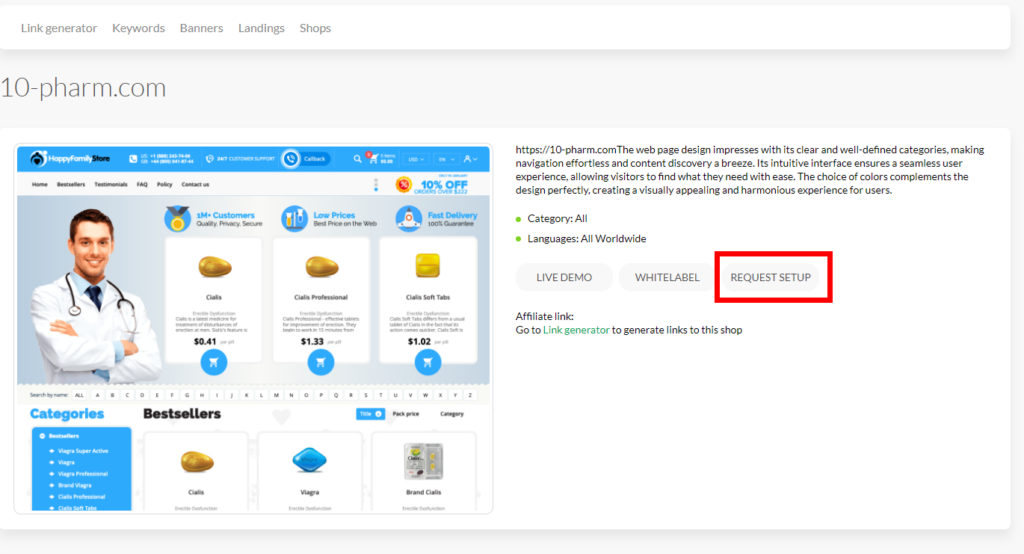Click the Low Prices icon
1024x554 pixels.
(295, 219)
